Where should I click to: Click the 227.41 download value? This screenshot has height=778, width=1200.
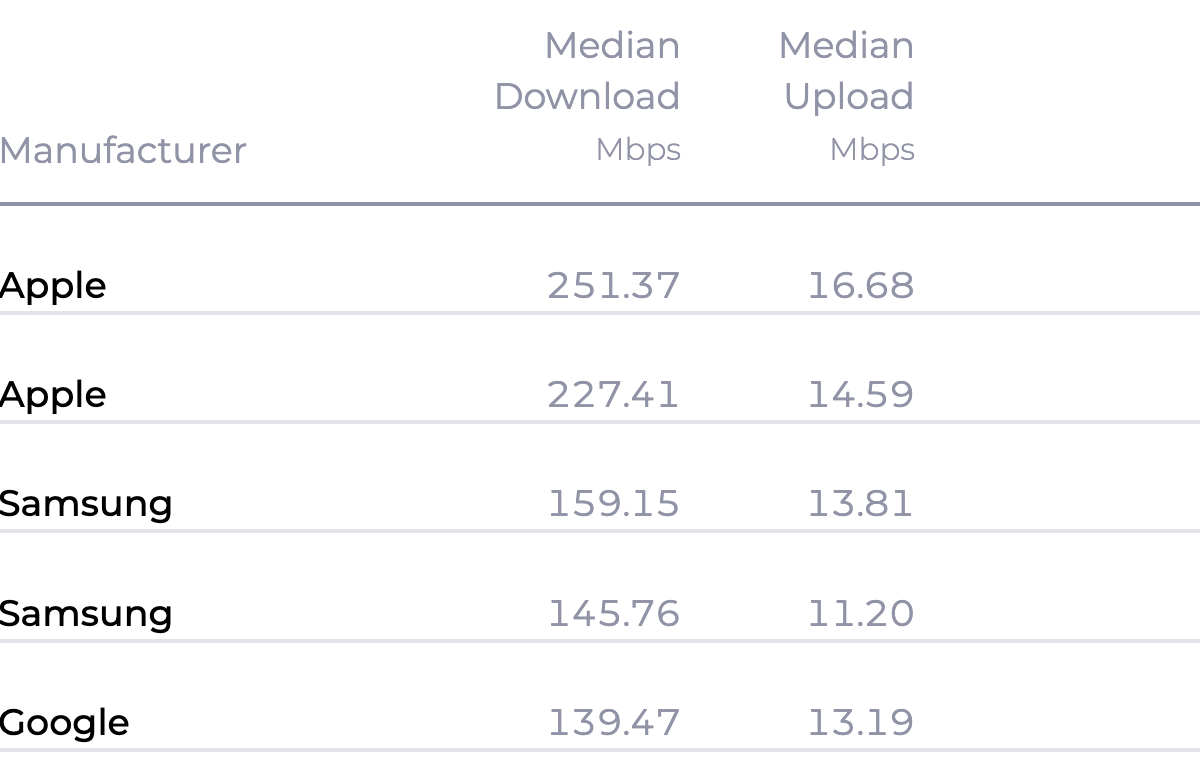click(x=613, y=395)
